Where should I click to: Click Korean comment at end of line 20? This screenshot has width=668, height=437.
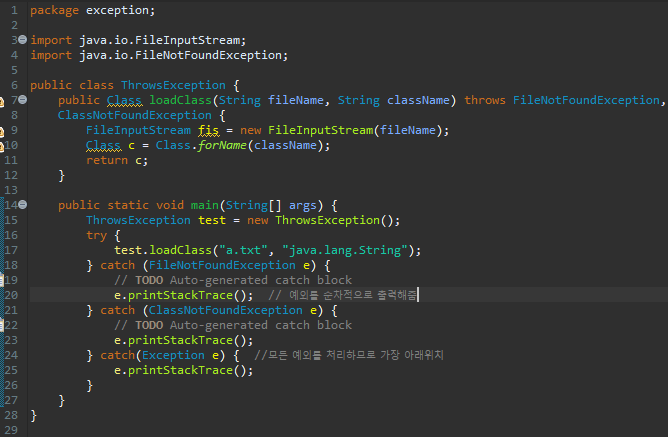click(343, 295)
